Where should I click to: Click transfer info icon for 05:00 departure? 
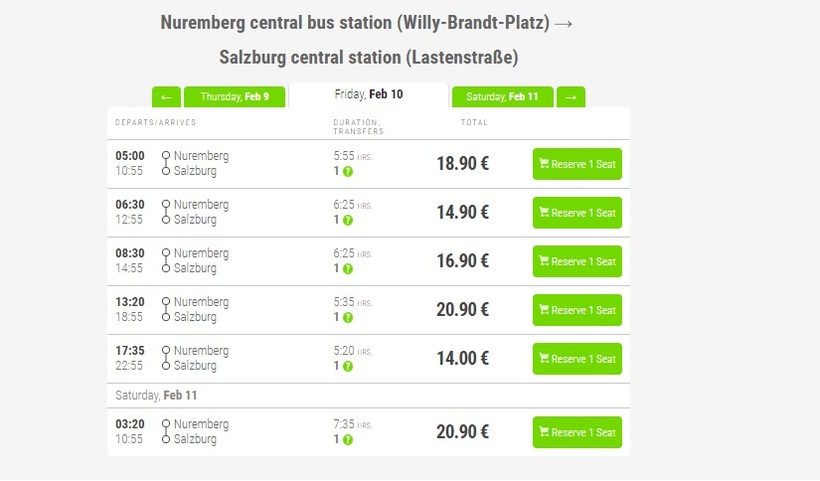coord(348,172)
